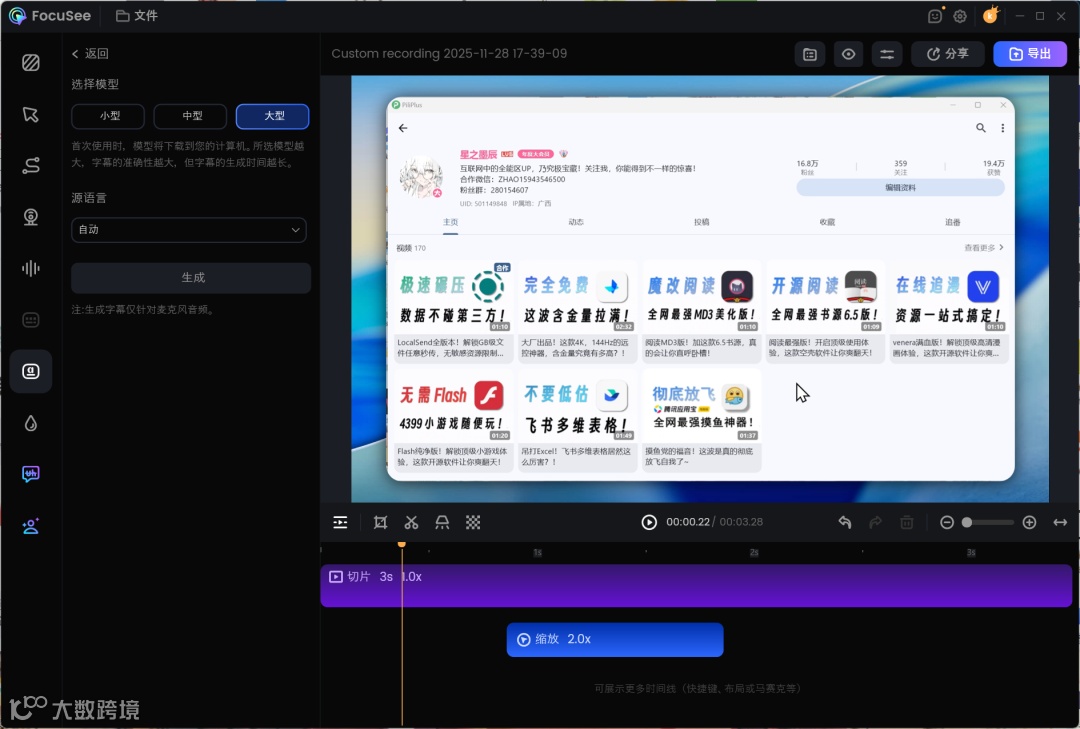
Task: Open the watermark droplet sidebar icon
Action: click(30, 423)
